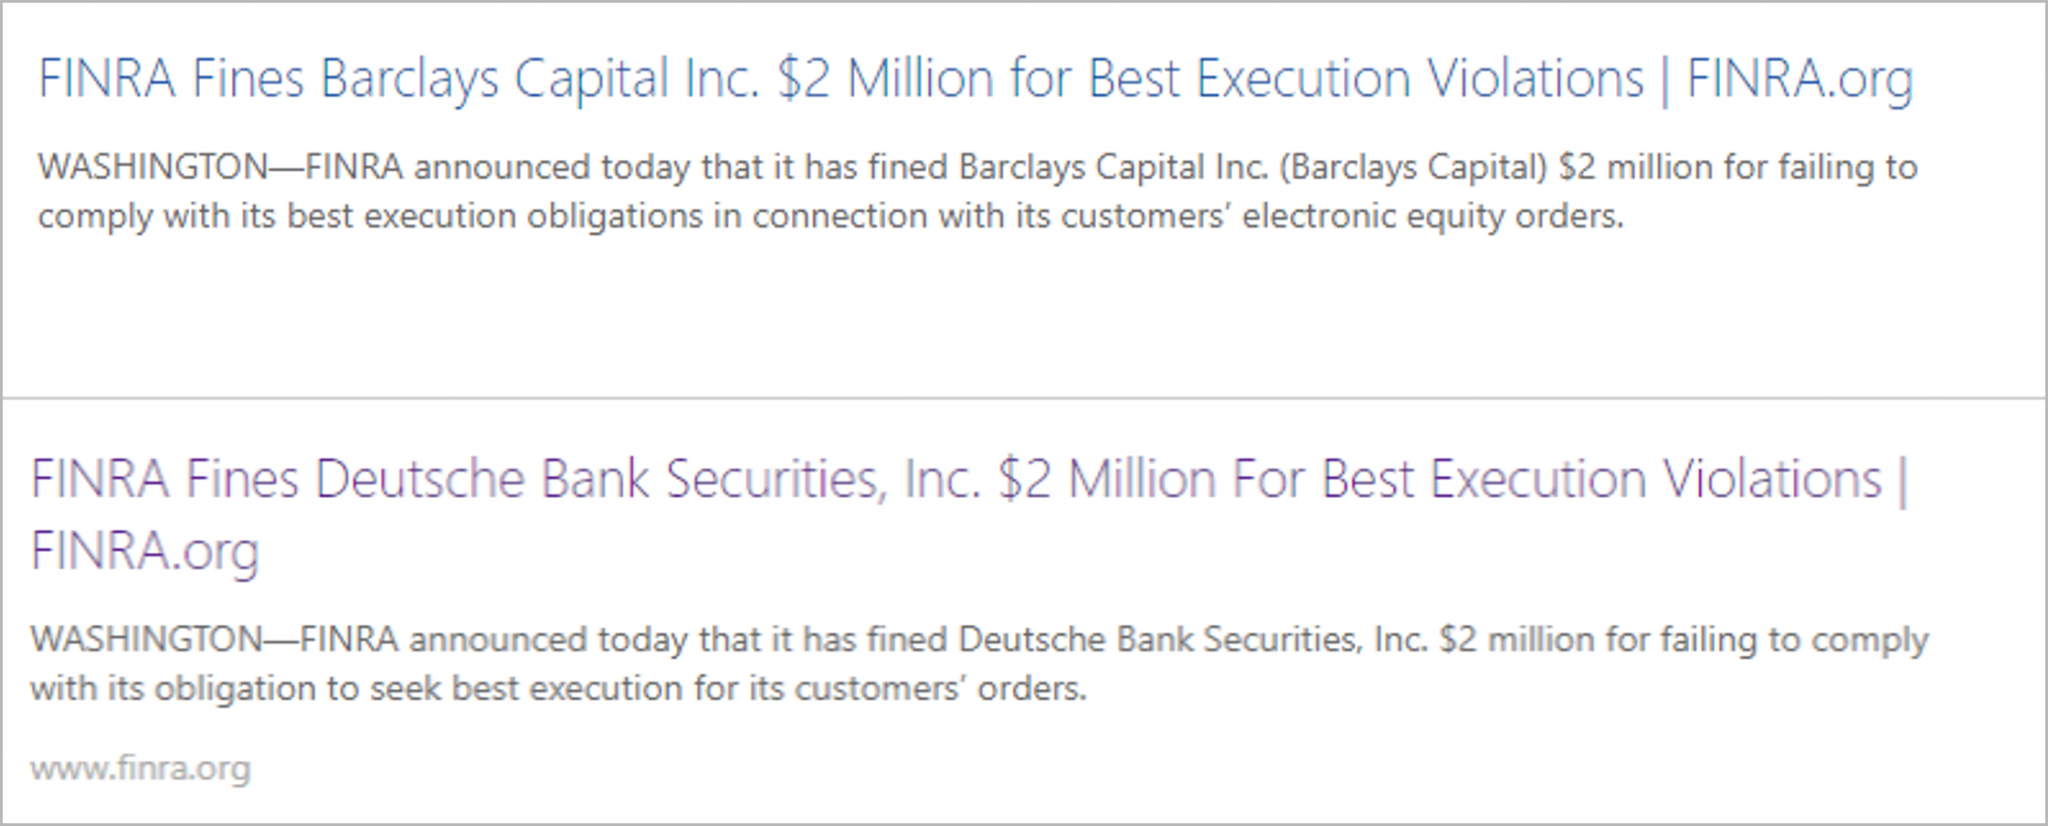Screen dimensions: 2048x826
Task: Click the www.finra.org URL
Action: [x=140, y=767]
